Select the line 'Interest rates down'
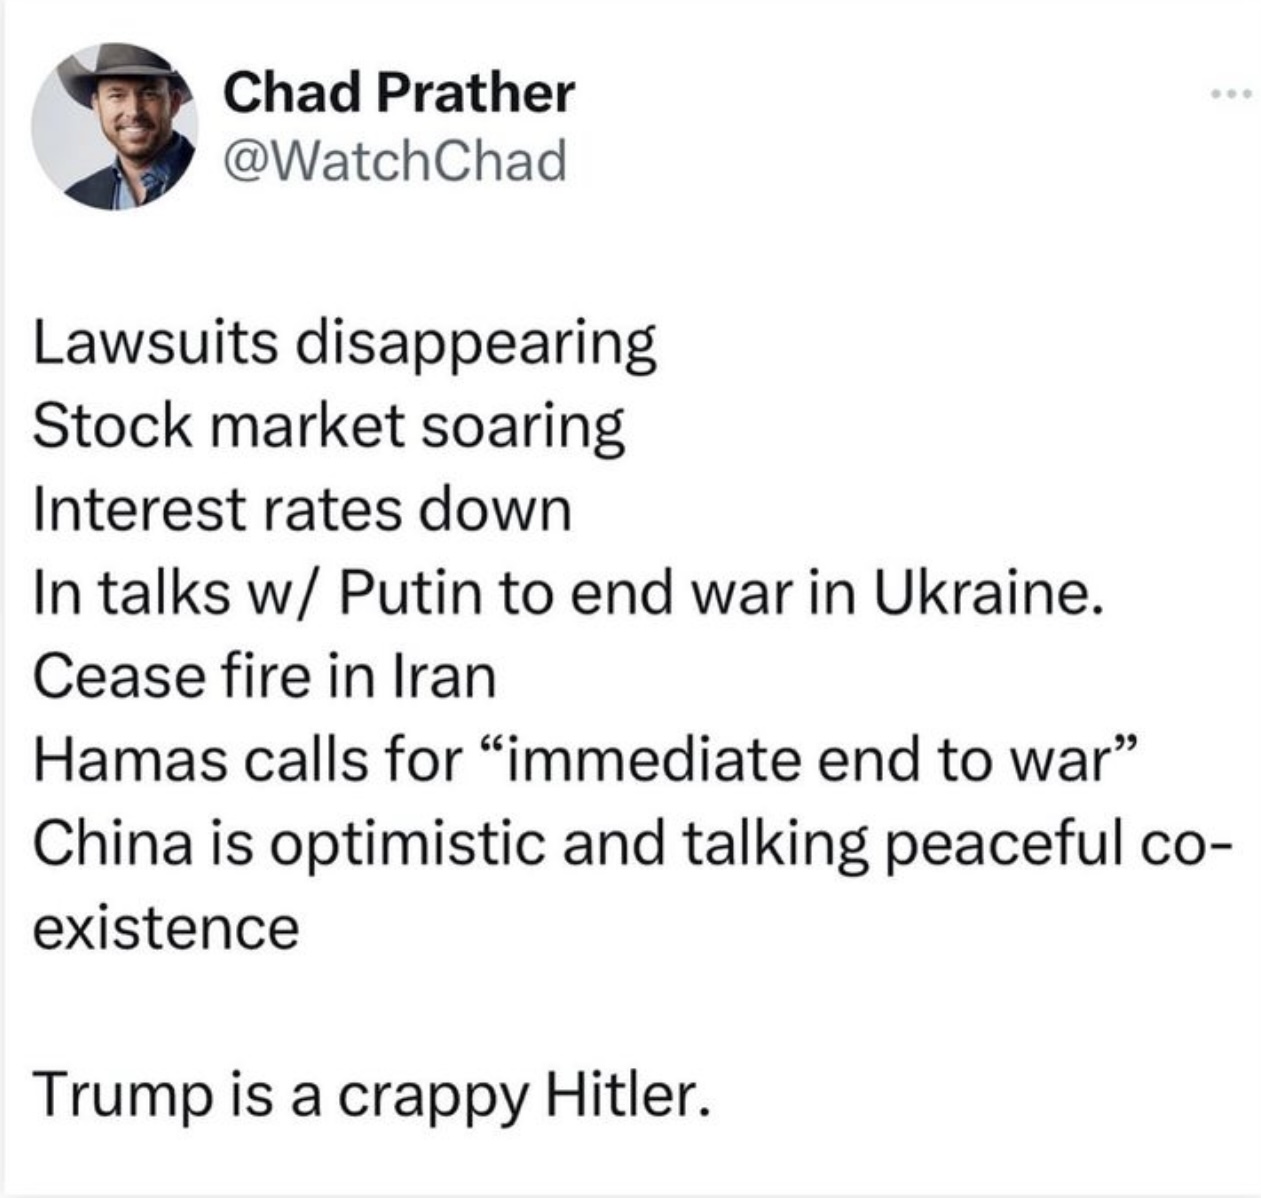This screenshot has height=1198, width=1261. [302, 510]
